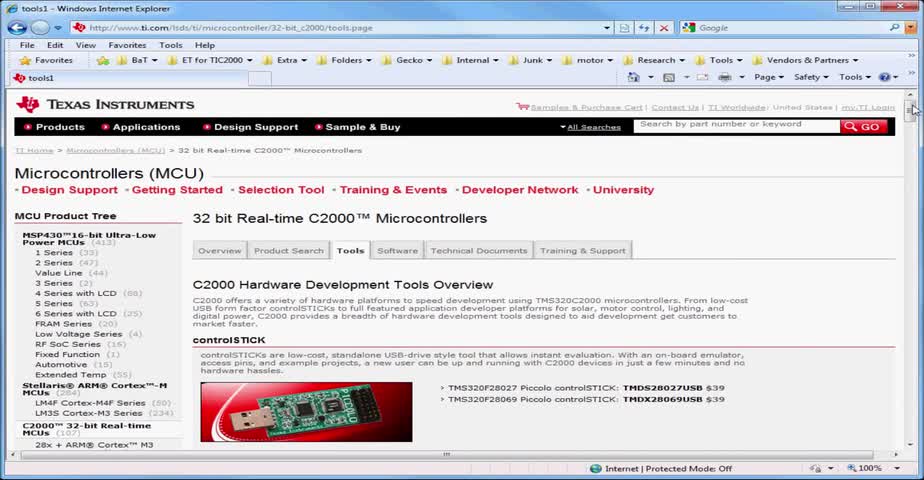Viewport: 924px width, 480px height.
Task: Open the Gecko favorites folder
Action: tap(407, 60)
